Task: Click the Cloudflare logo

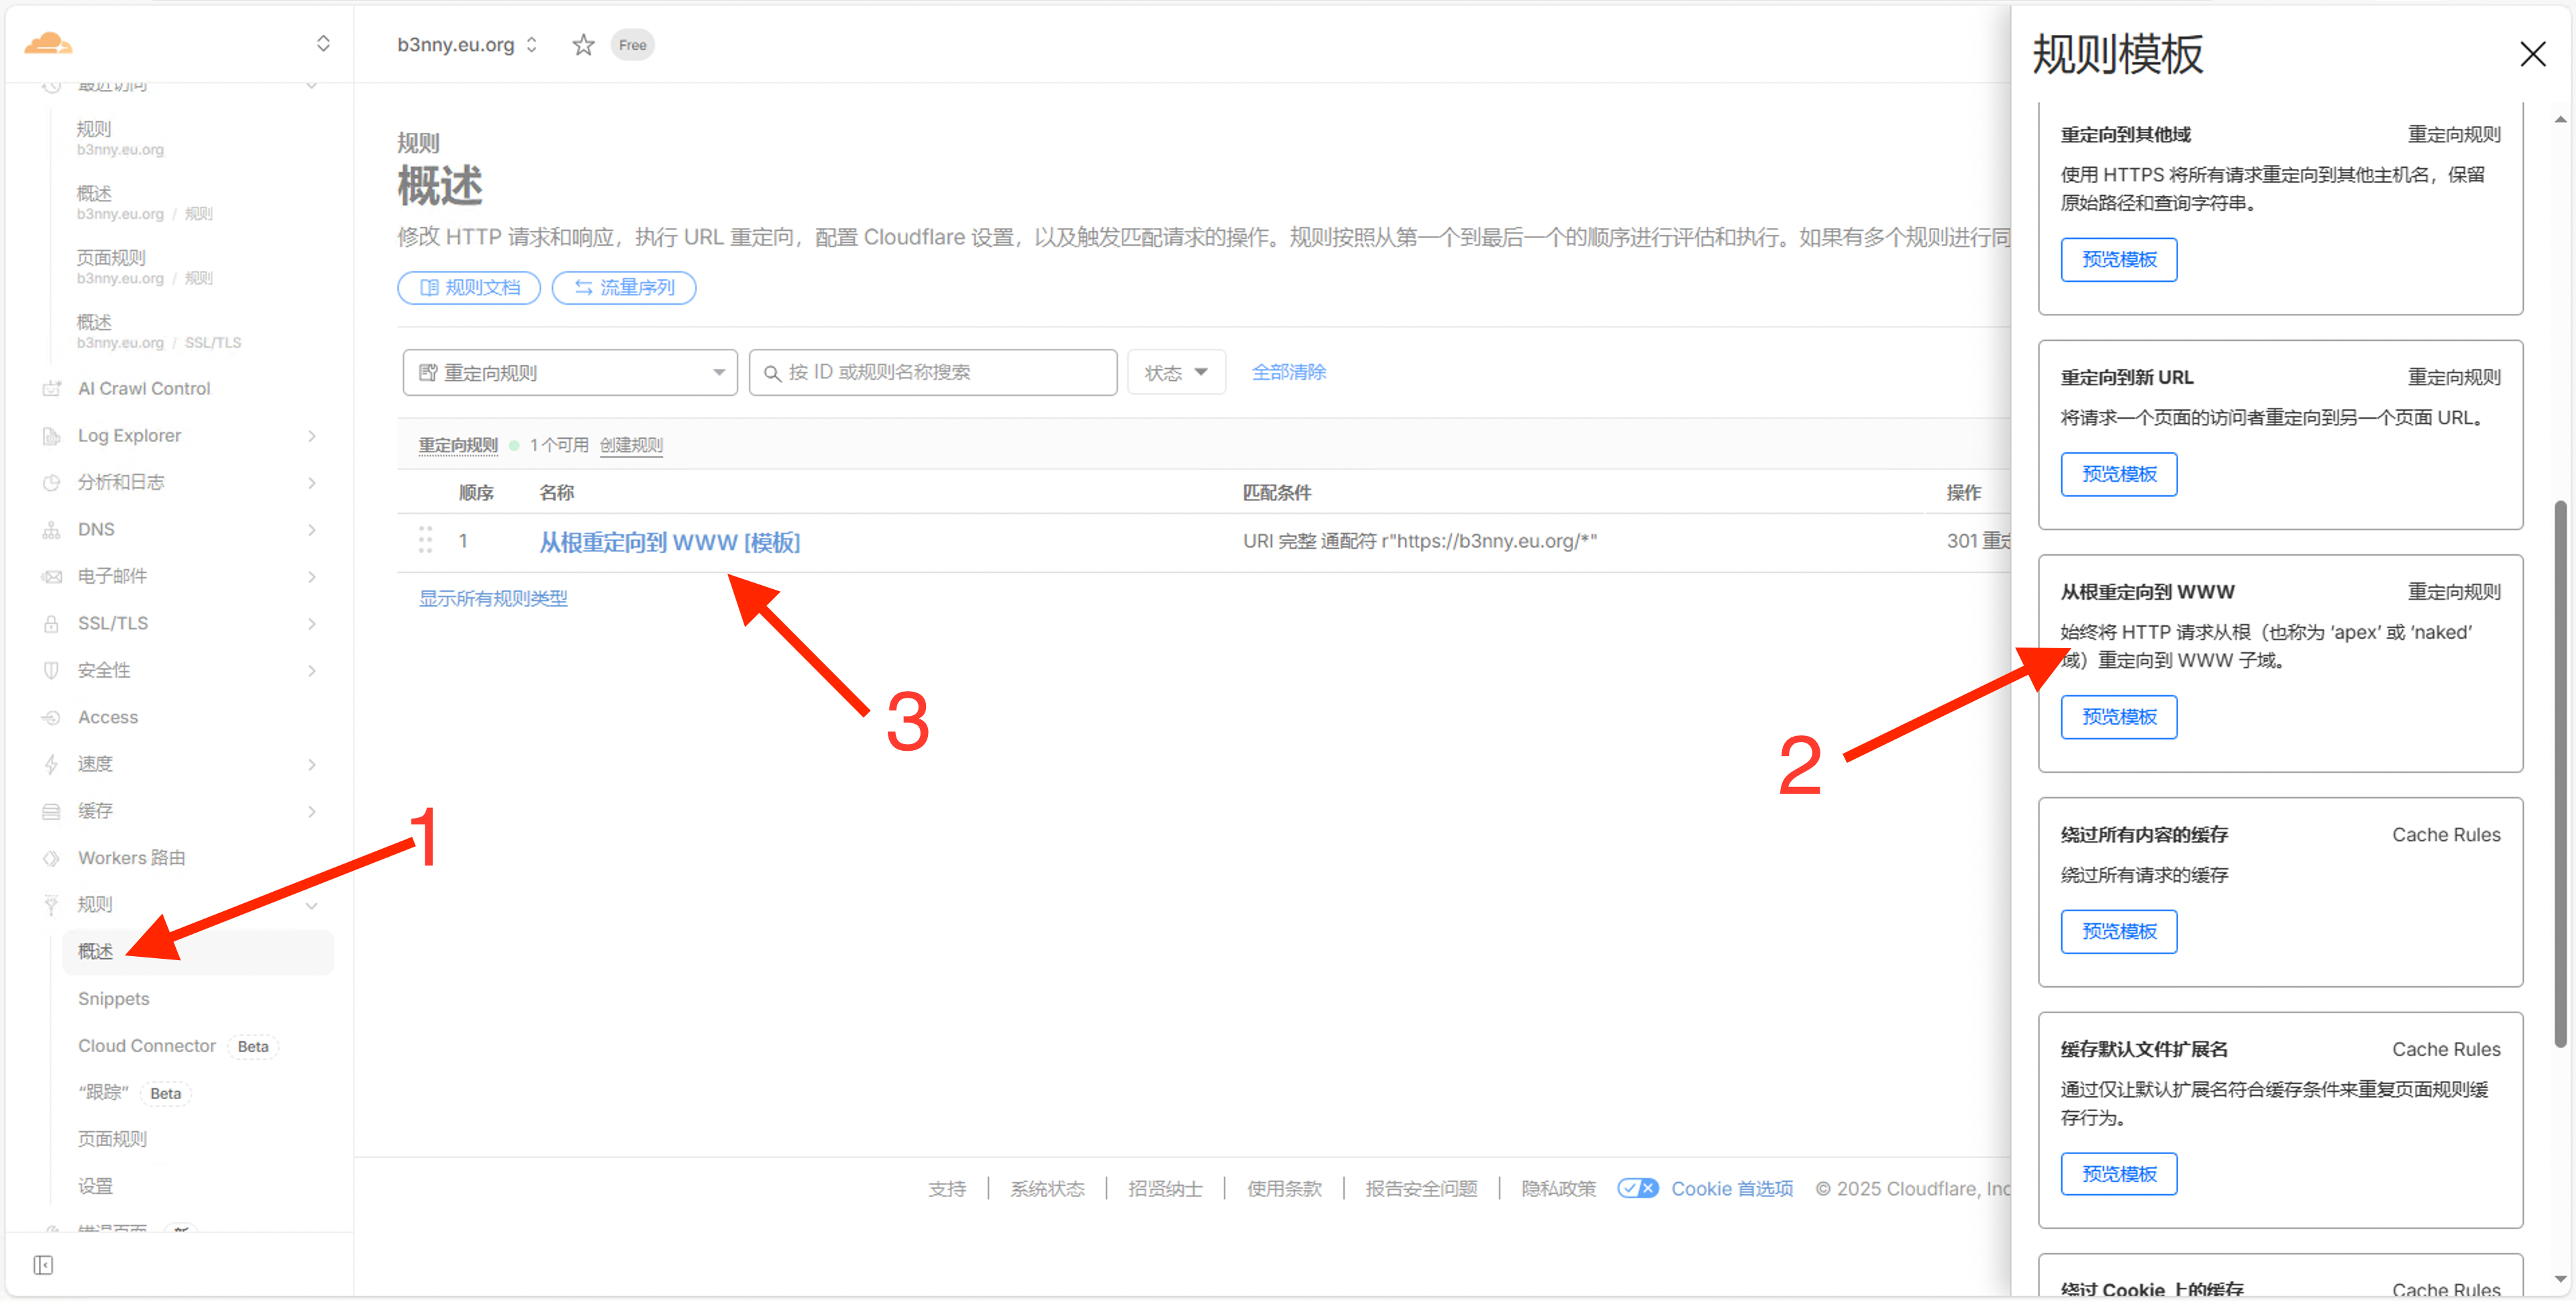Action: tap(47, 43)
